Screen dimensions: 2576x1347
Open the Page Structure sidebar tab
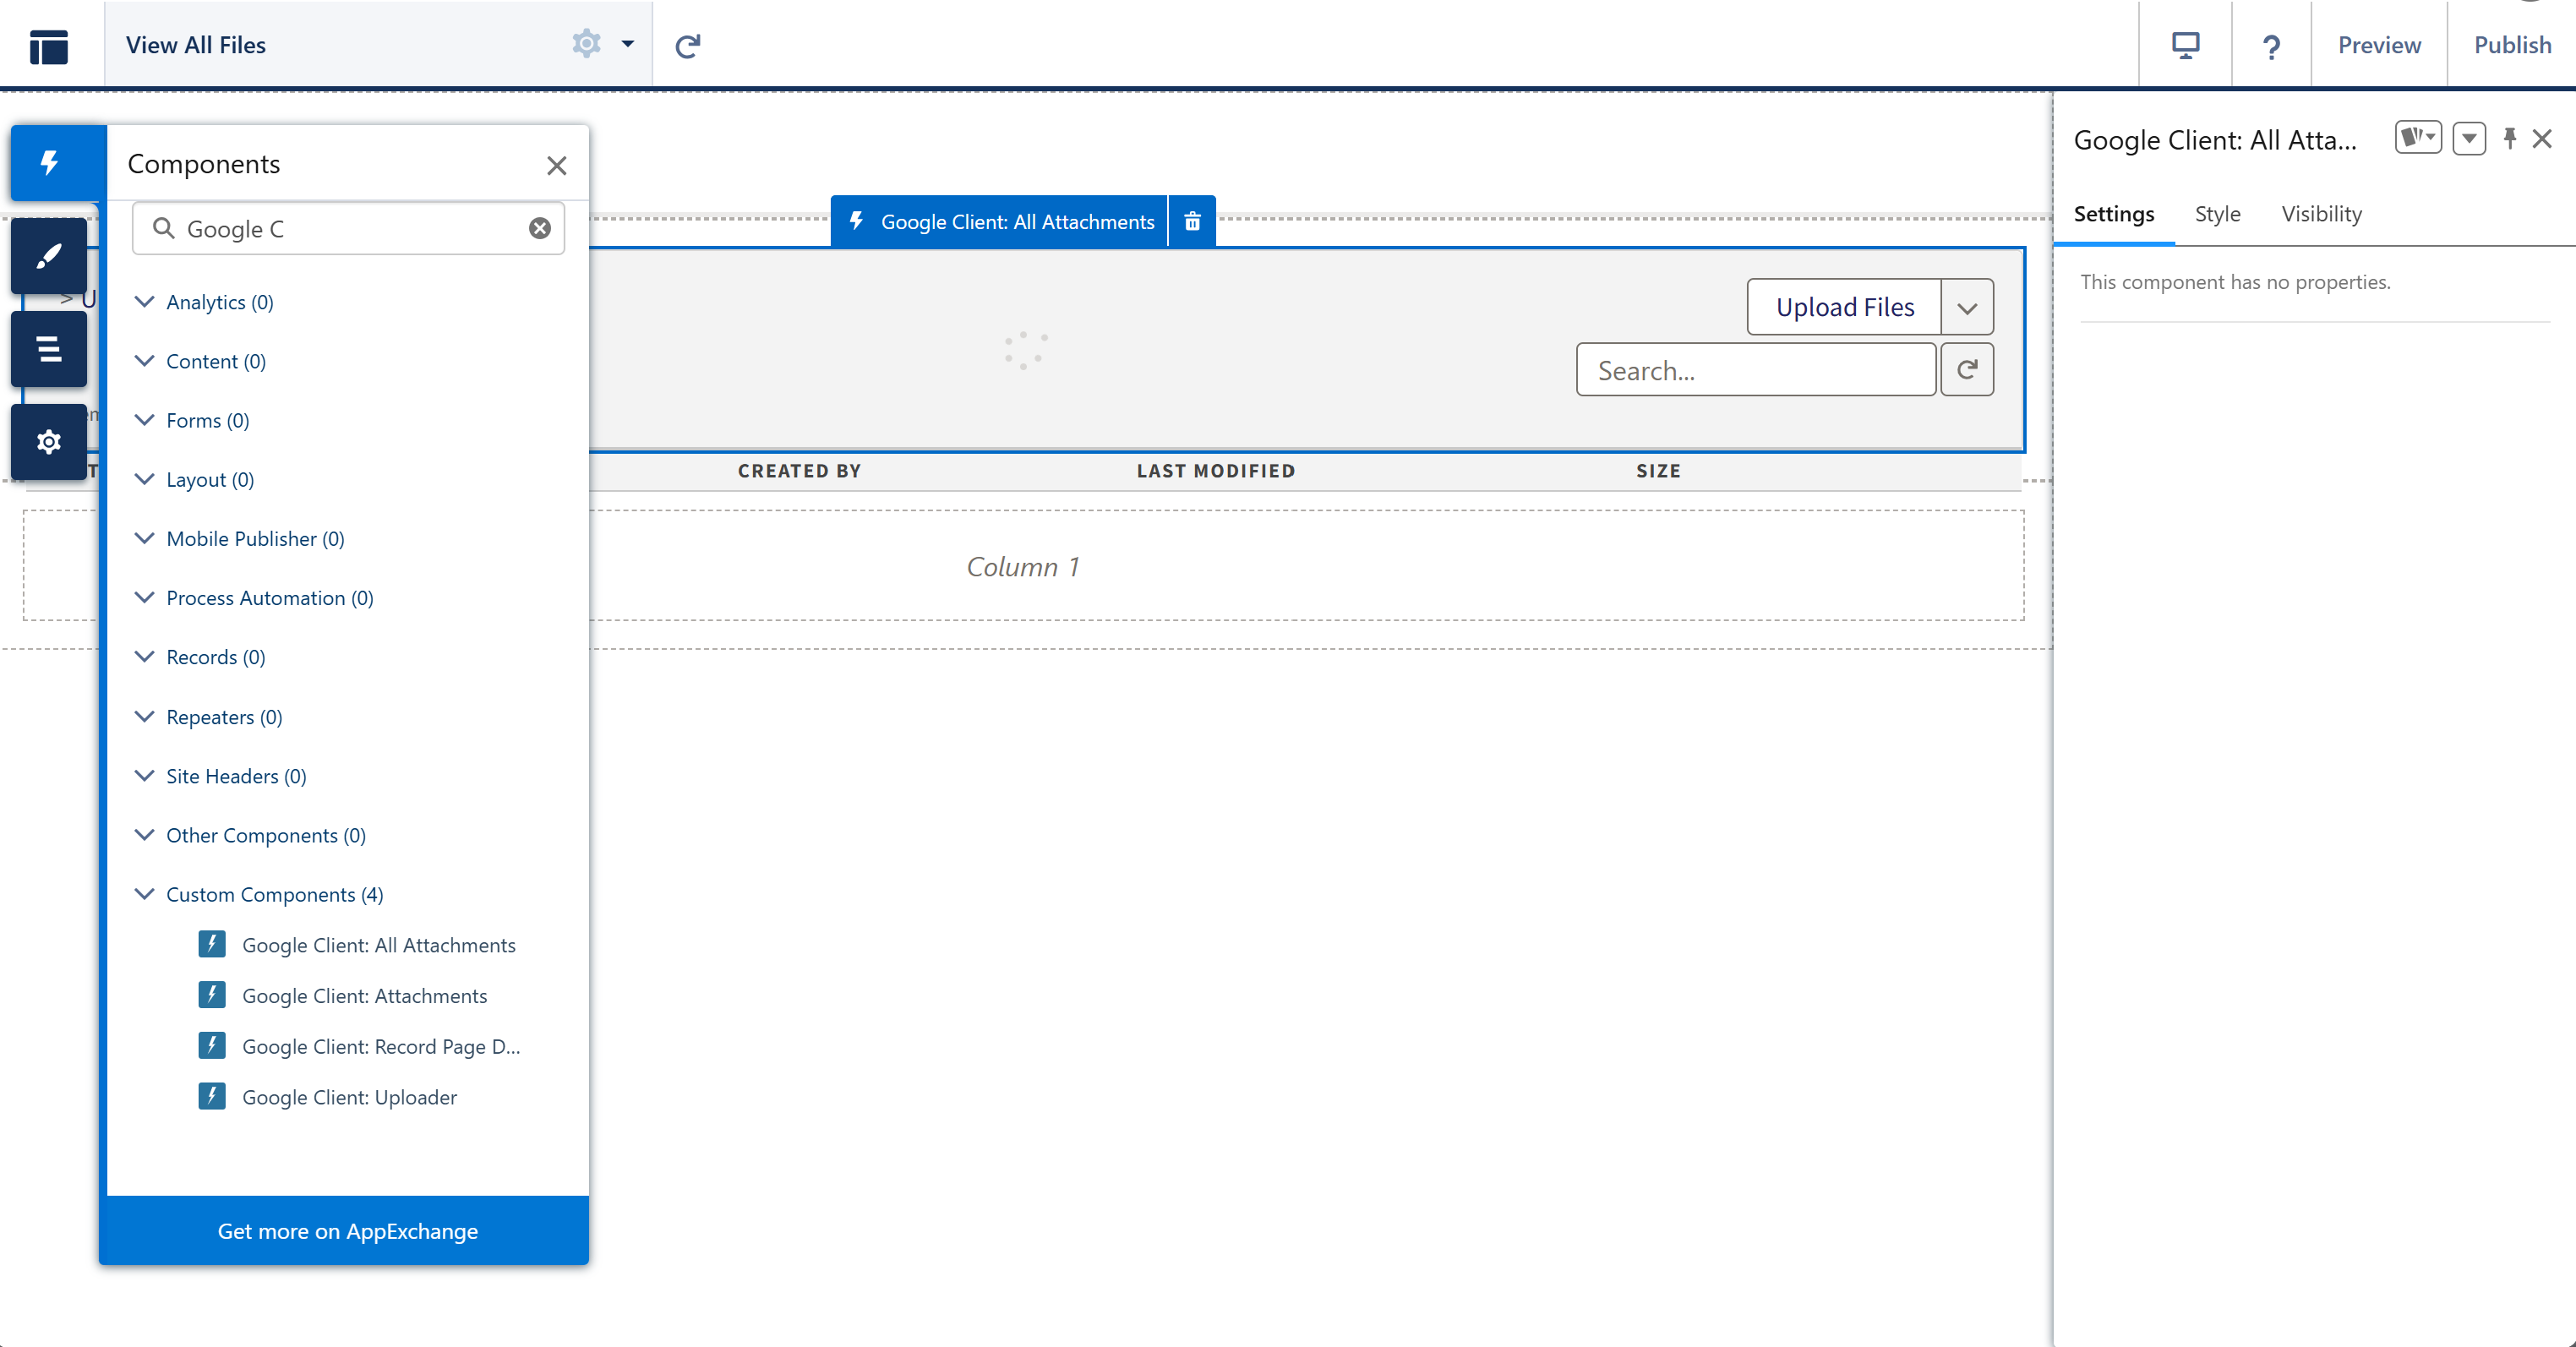click(x=49, y=349)
